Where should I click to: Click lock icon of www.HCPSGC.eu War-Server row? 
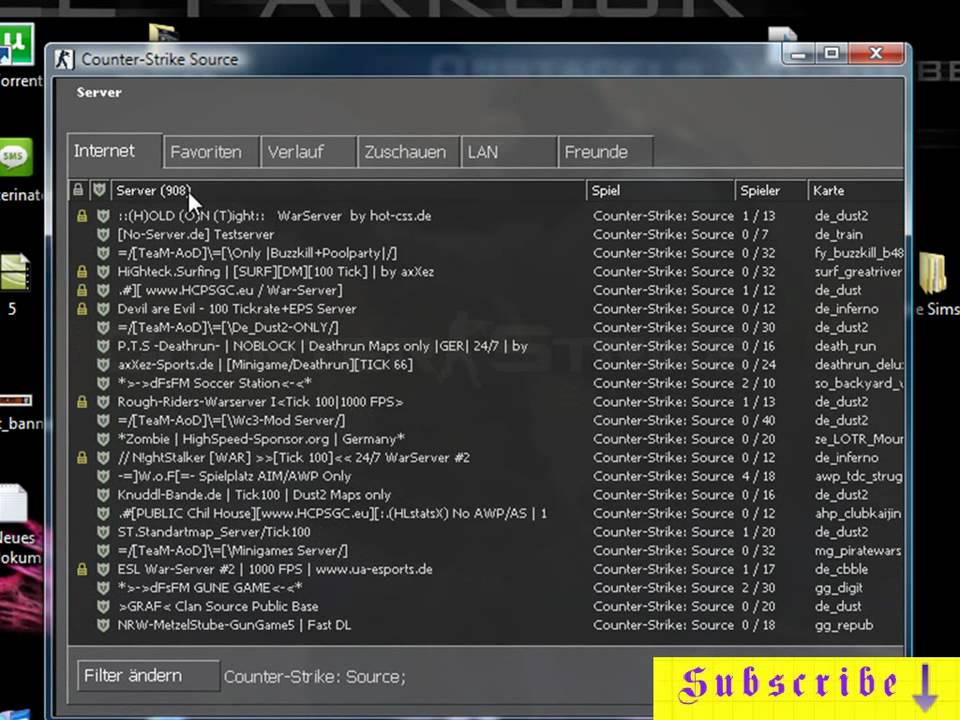[81, 290]
